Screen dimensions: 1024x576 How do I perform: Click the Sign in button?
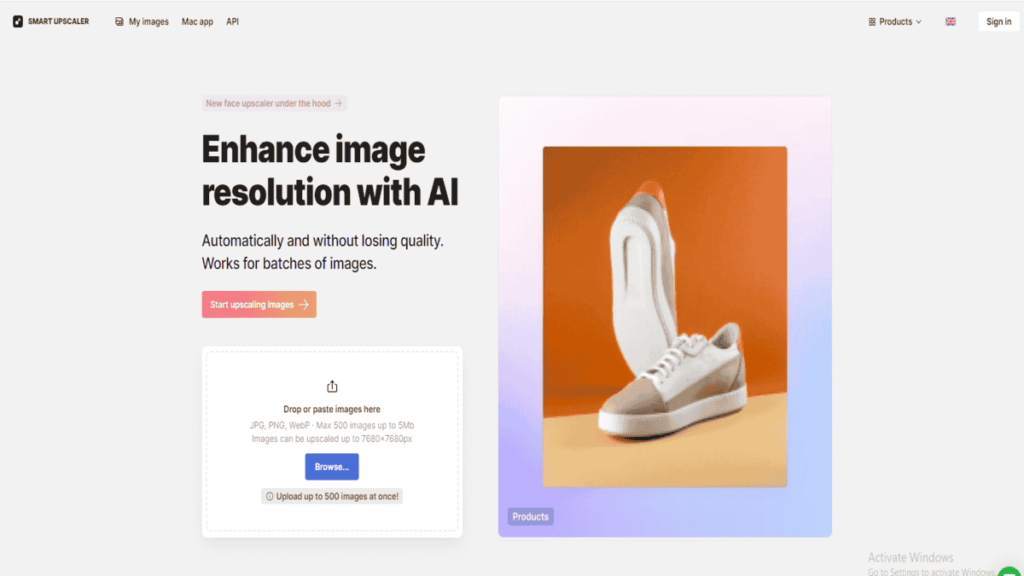[999, 22]
